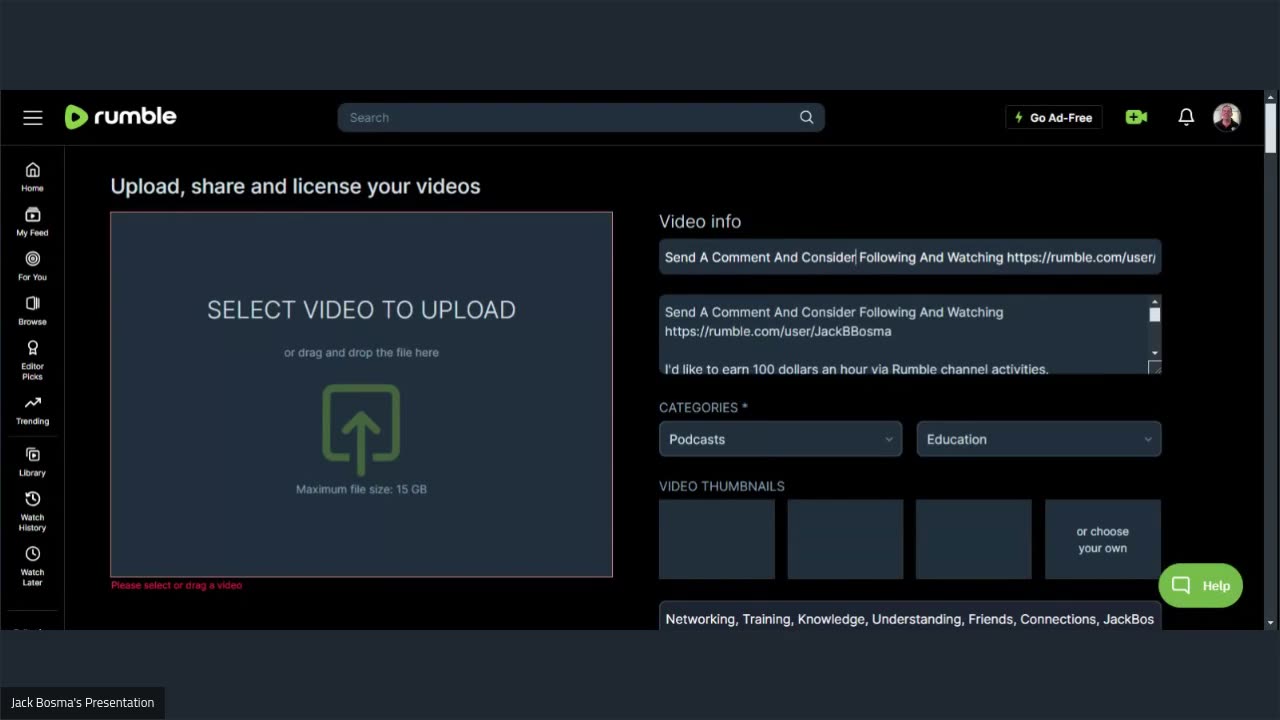Open Watch History in sidebar
The height and width of the screenshot is (720, 1280).
32,511
